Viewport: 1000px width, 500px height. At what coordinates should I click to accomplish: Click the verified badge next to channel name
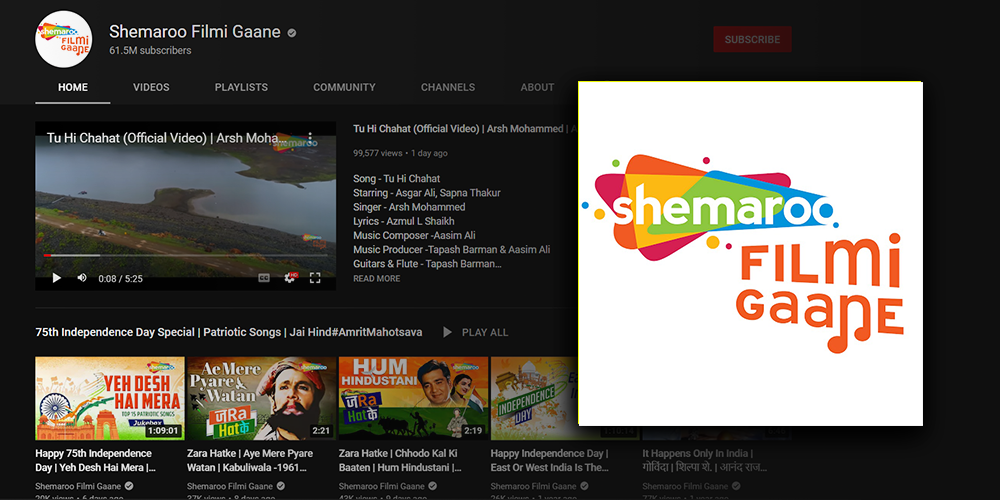coord(292,33)
